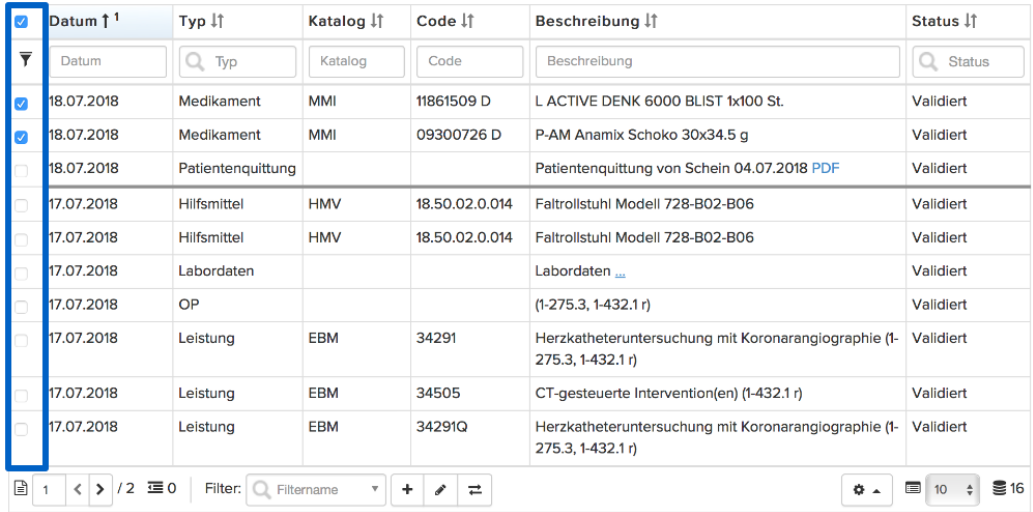Click the page document icon in the footer
The height and width of the screenshot is (512, 1033).
coord(20,489)
